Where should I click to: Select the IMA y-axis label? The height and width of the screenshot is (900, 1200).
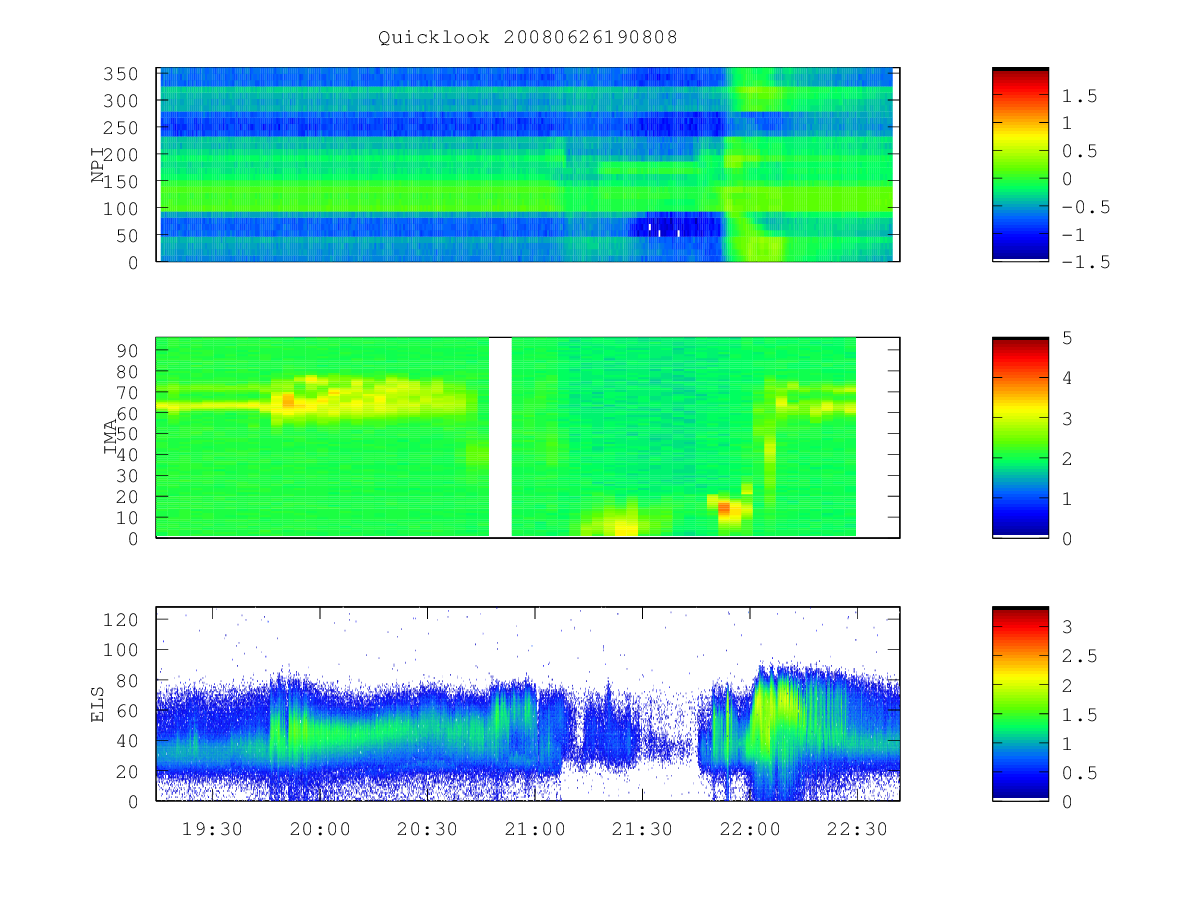tap(110, 438)
